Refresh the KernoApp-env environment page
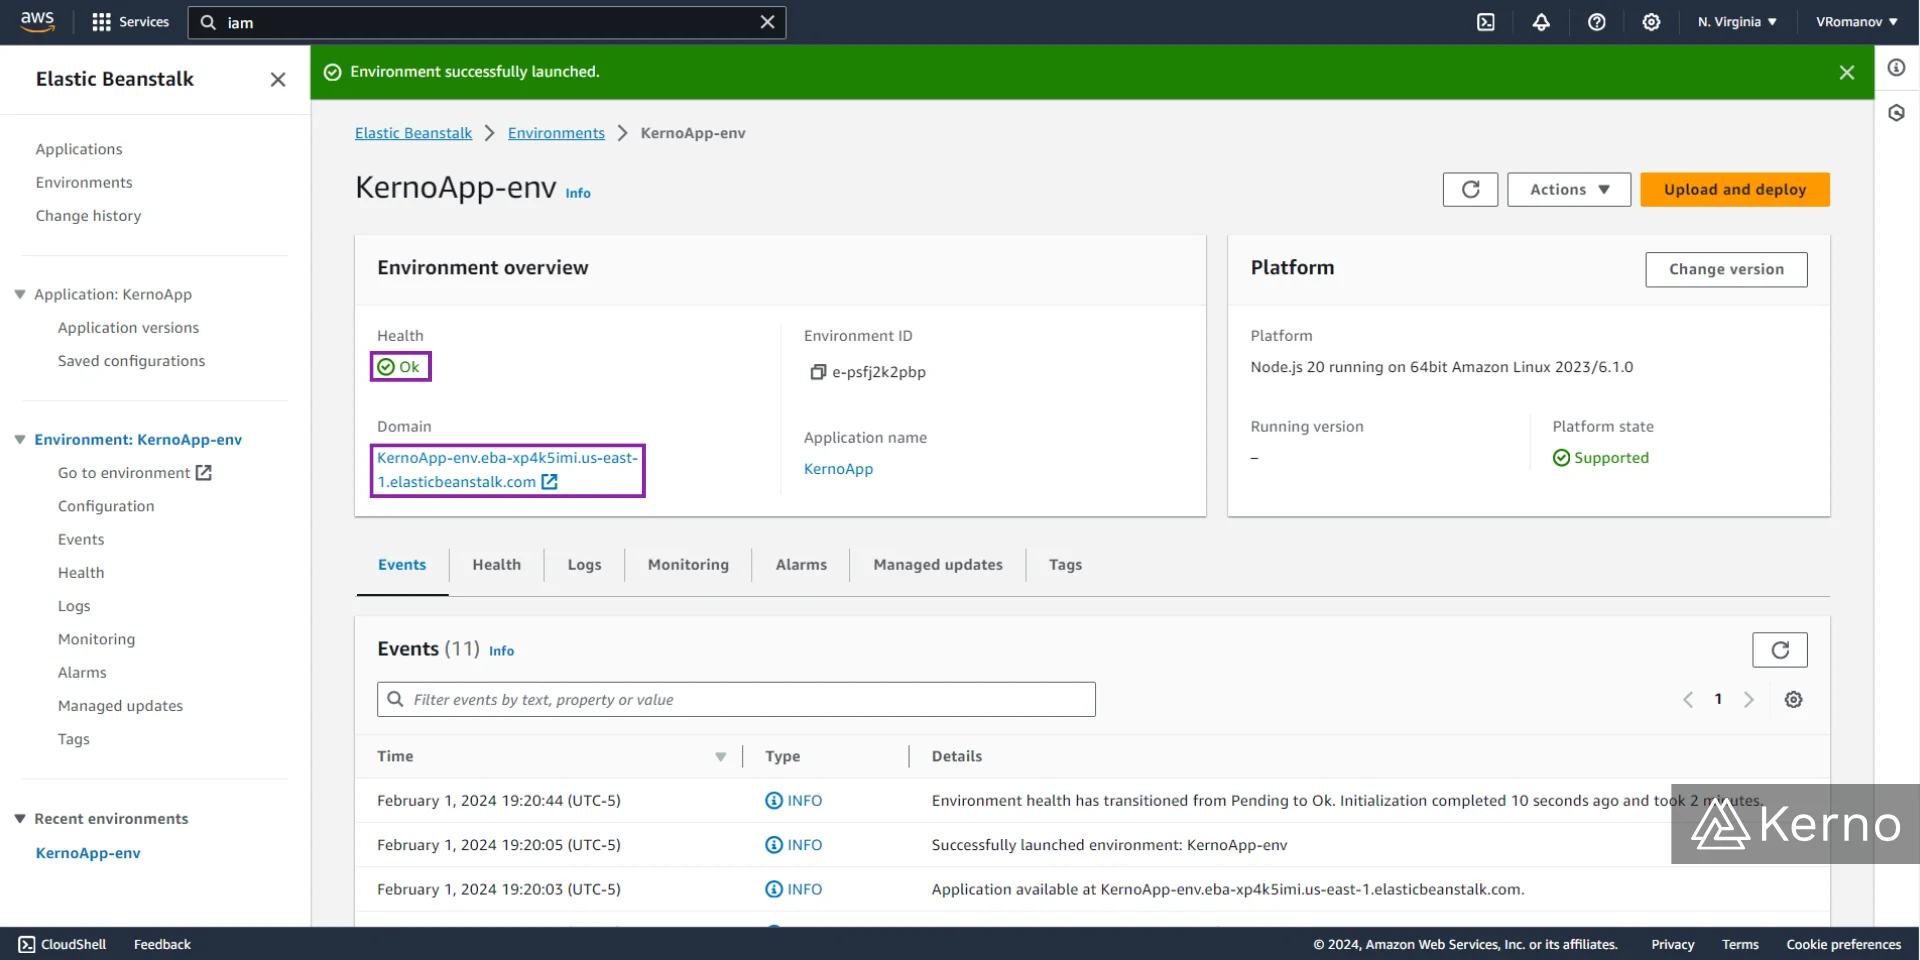The width and height of the screenshot is (1920, 960). pyautogui.click(x=1470, y=189)
